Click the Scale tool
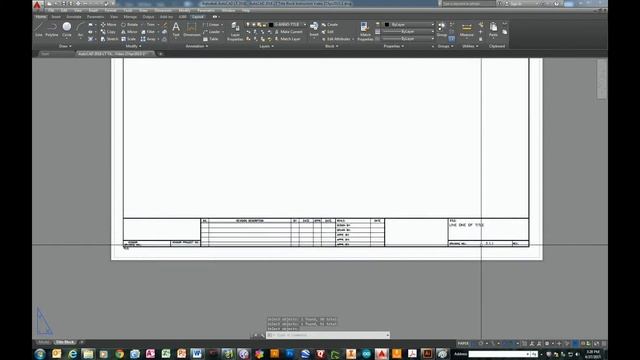Image resolution: width=640 pixels, height=360 pixels. click(129, 39)
